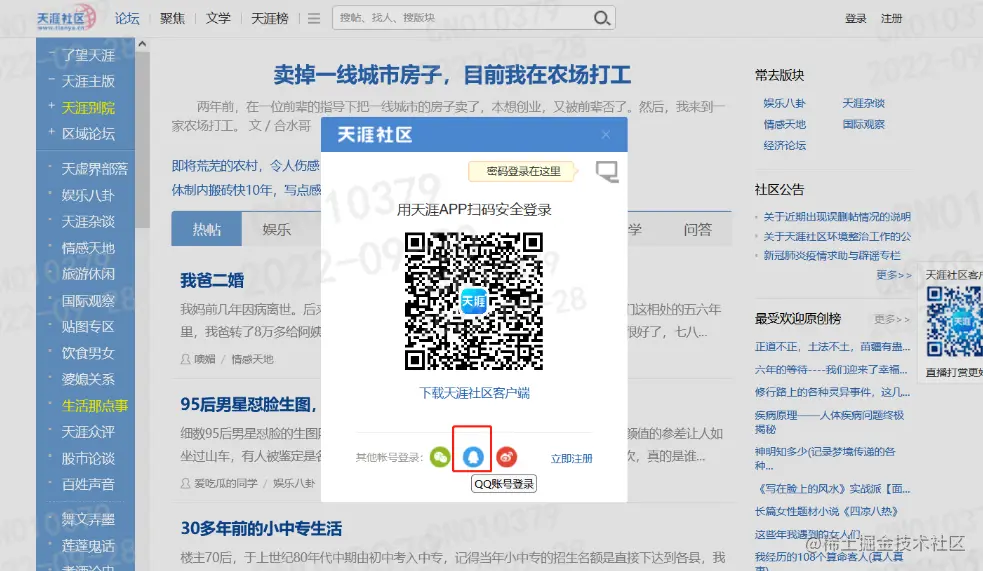Close the 天涯社区 login dialog
The image size is (983, 571).
[x=606, y=135]
